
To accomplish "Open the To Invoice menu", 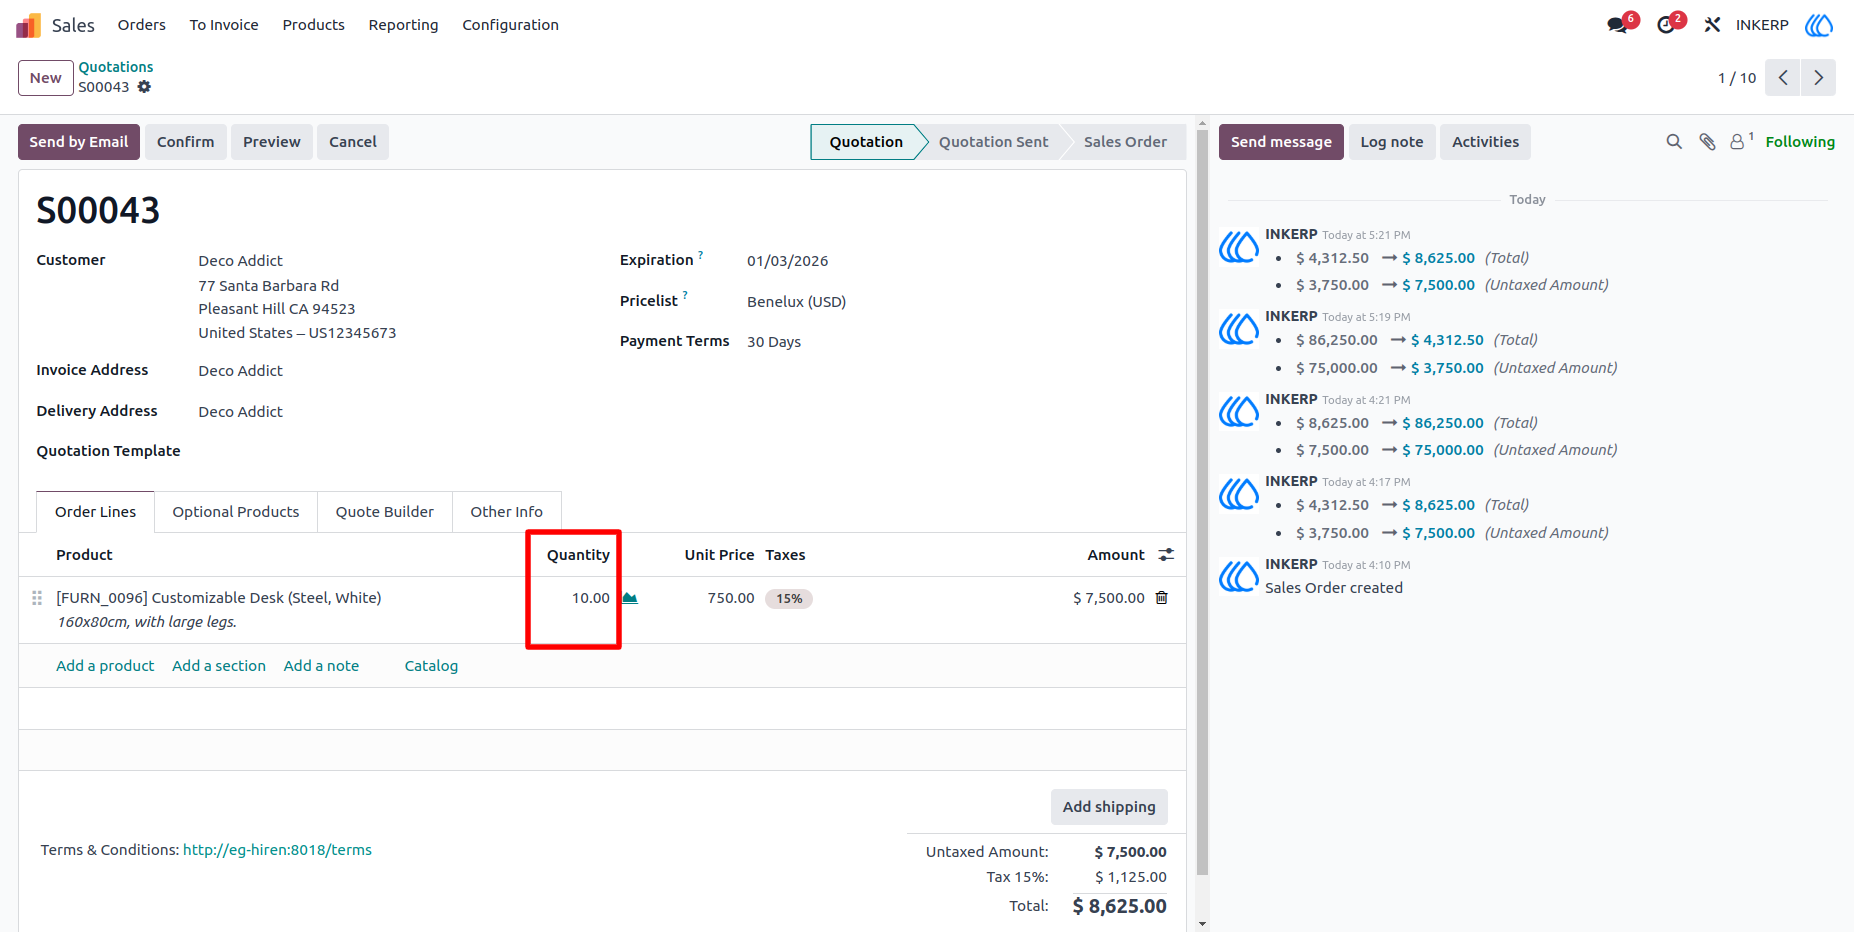I will 224,25.
